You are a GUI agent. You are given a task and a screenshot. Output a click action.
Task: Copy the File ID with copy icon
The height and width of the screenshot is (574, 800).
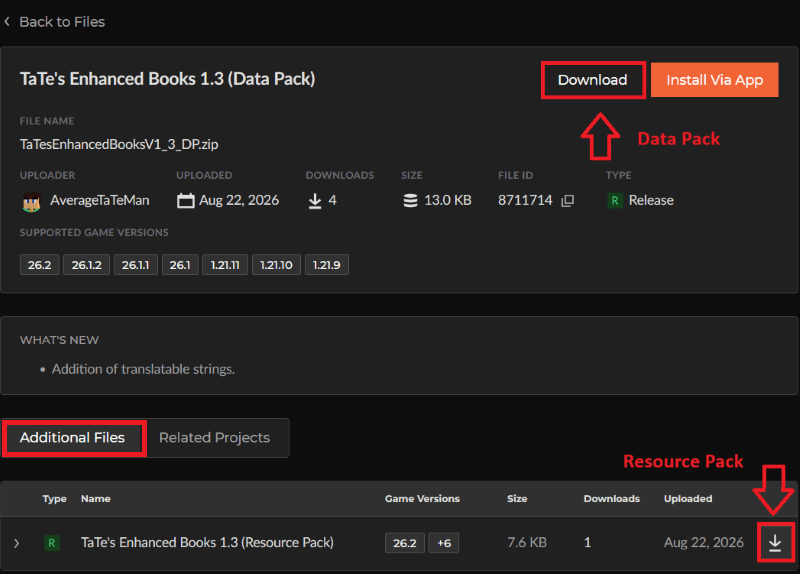(x=567, y=201)
